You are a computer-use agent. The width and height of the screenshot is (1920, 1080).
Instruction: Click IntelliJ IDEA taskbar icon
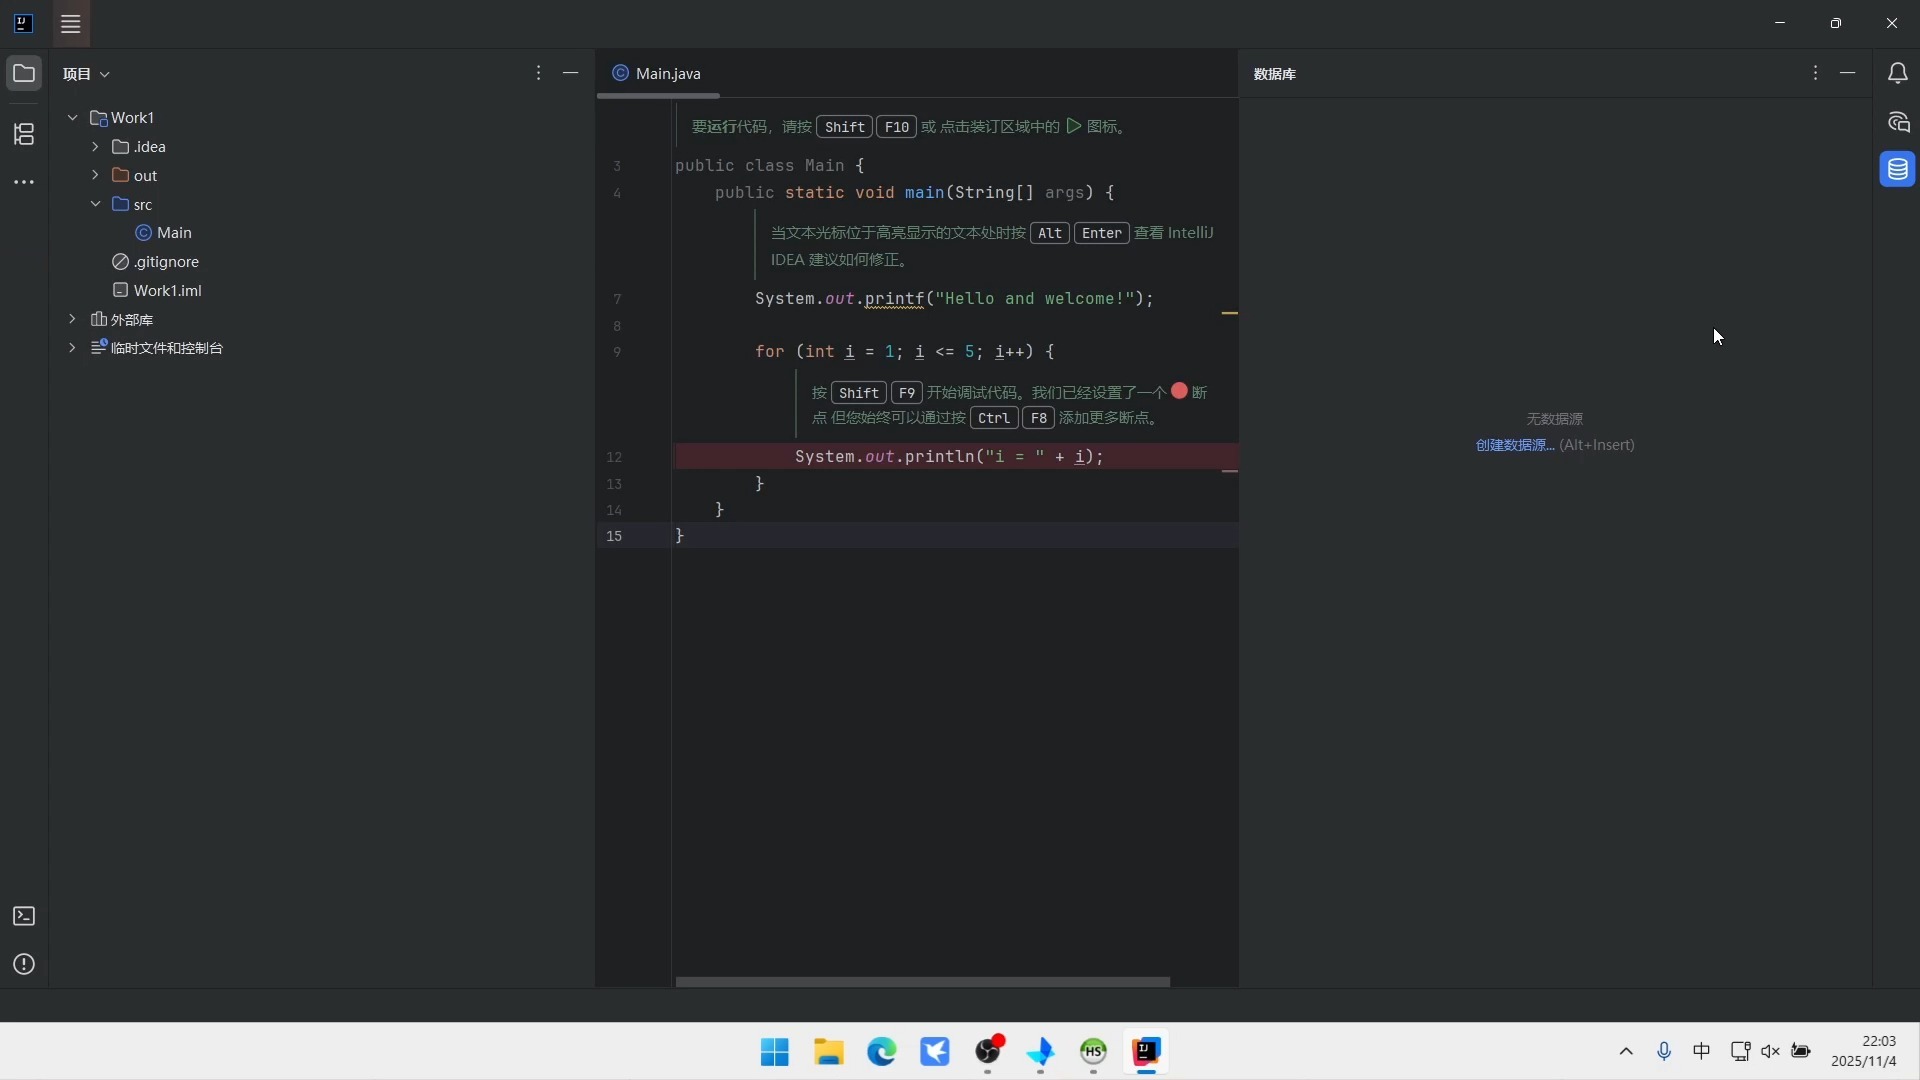pos(1146,1052)
